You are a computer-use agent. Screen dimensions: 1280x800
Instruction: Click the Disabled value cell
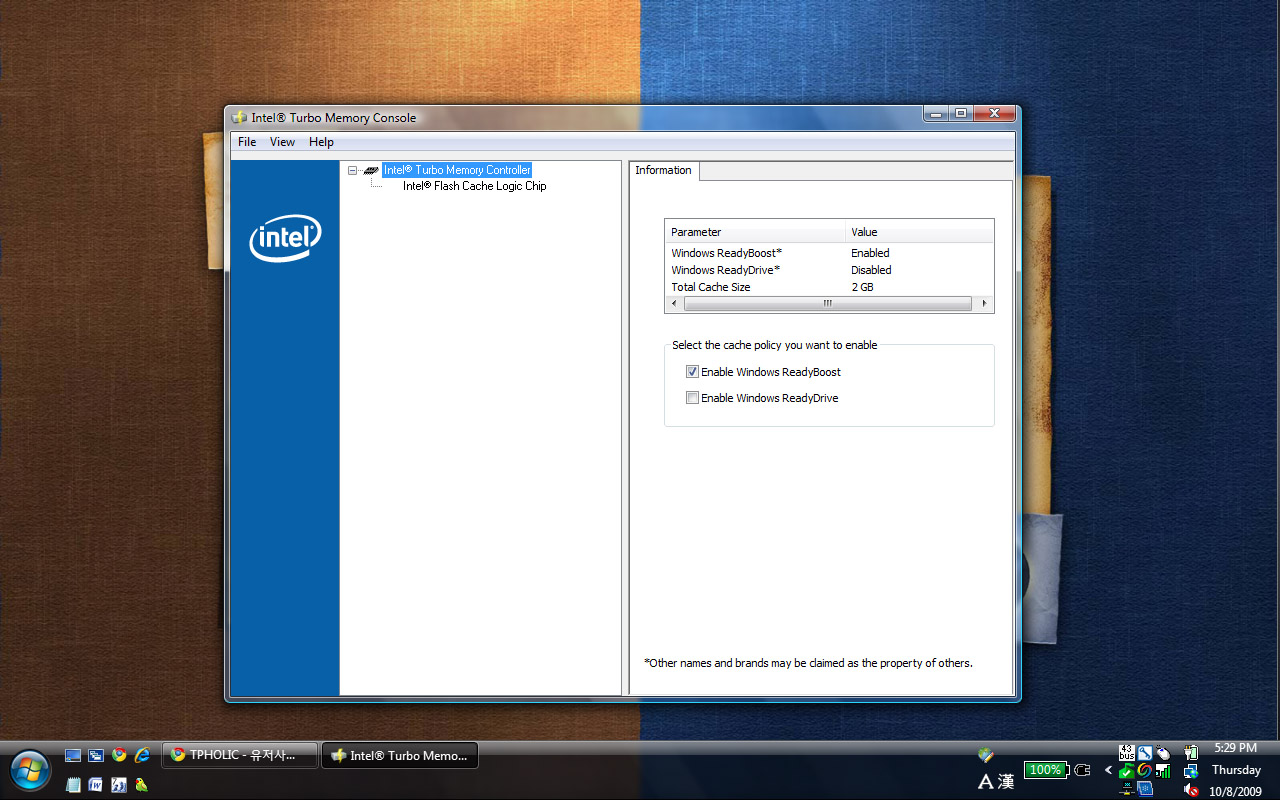tap(871, 270)
